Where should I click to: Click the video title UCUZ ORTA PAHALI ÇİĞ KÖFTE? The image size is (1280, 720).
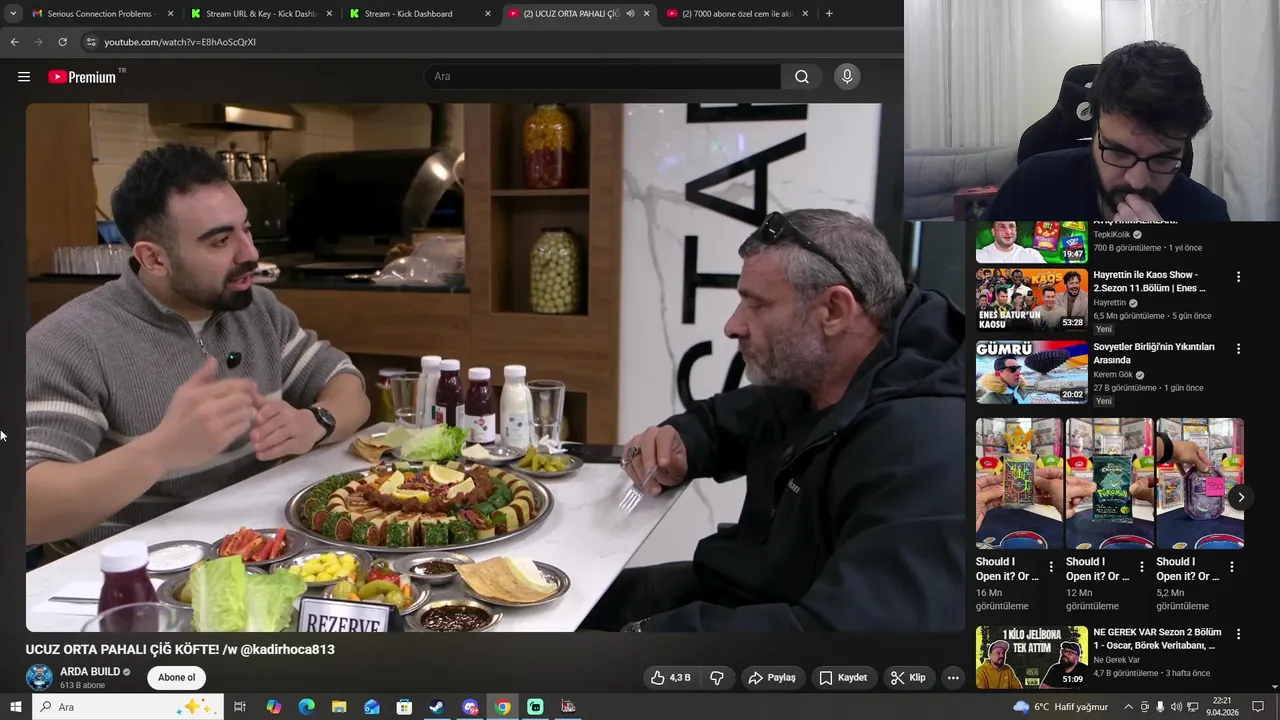180,649
